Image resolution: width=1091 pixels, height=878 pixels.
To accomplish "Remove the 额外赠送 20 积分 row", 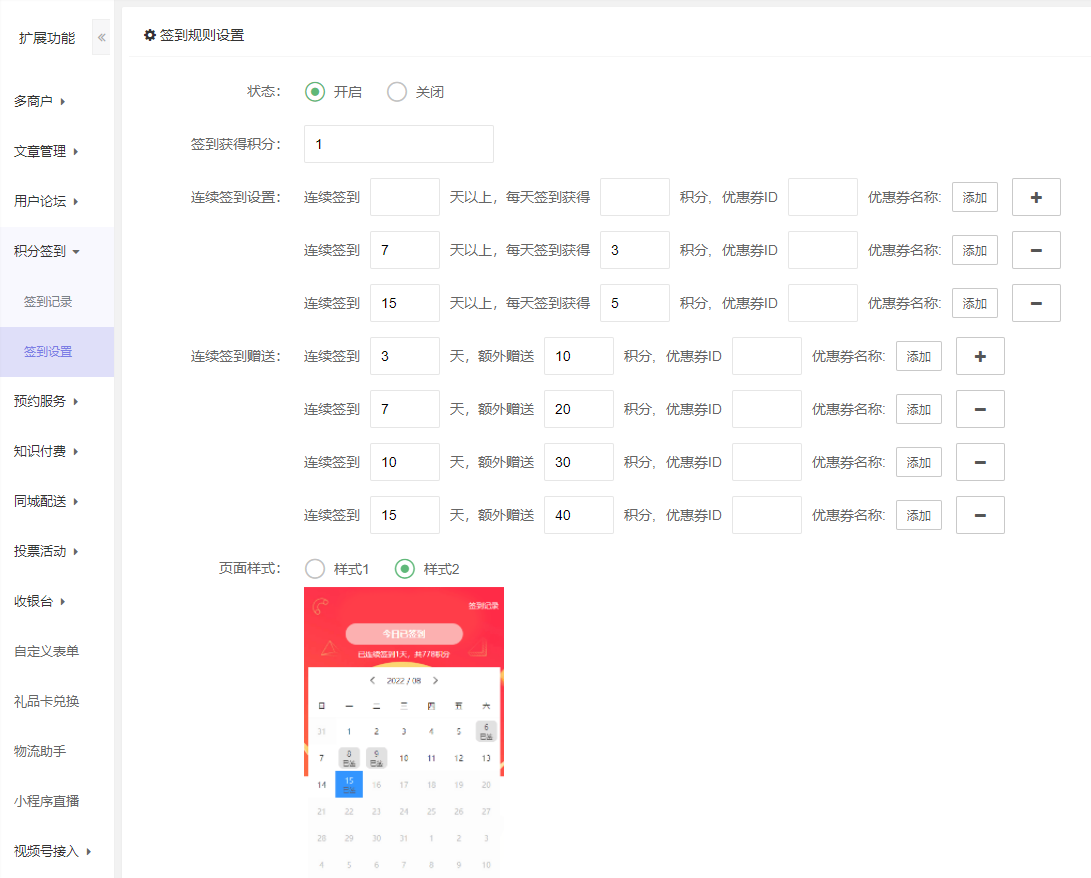I will (x=980, y=409).
